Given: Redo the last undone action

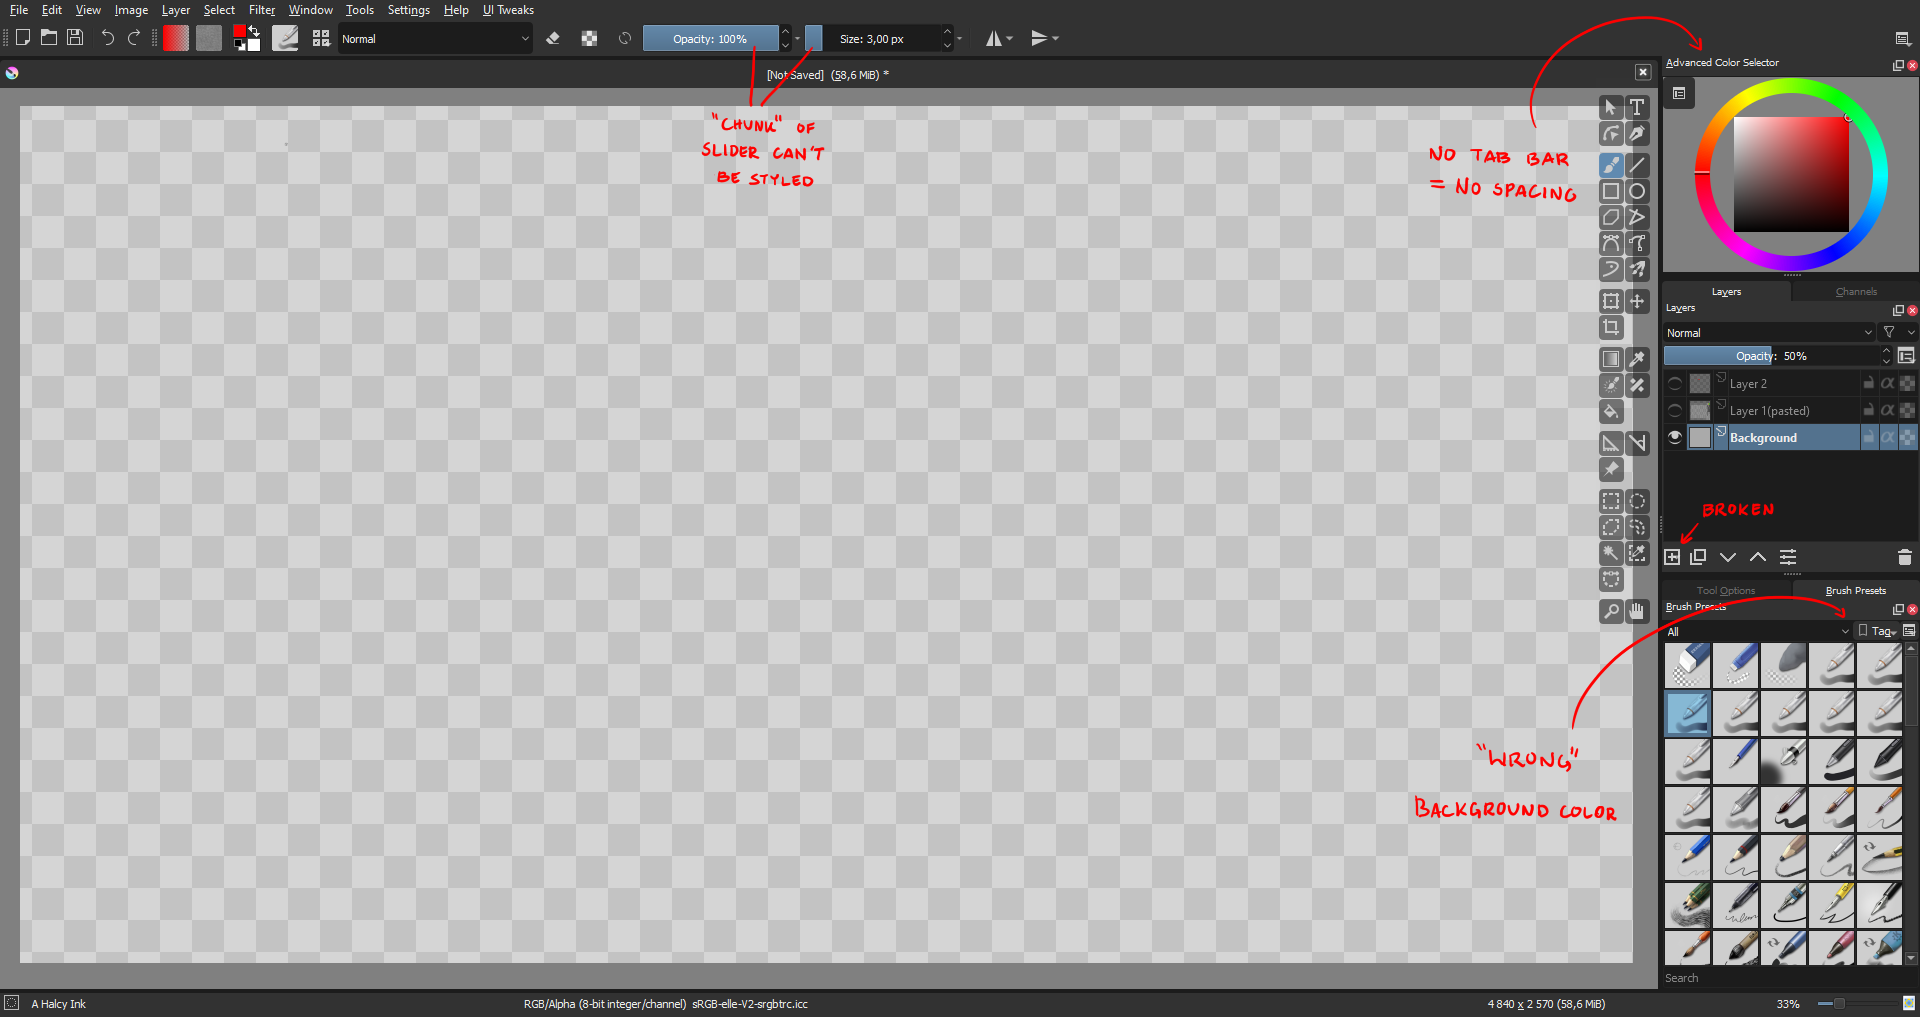Looking at the screenshot, I should (x=134, y=38).
